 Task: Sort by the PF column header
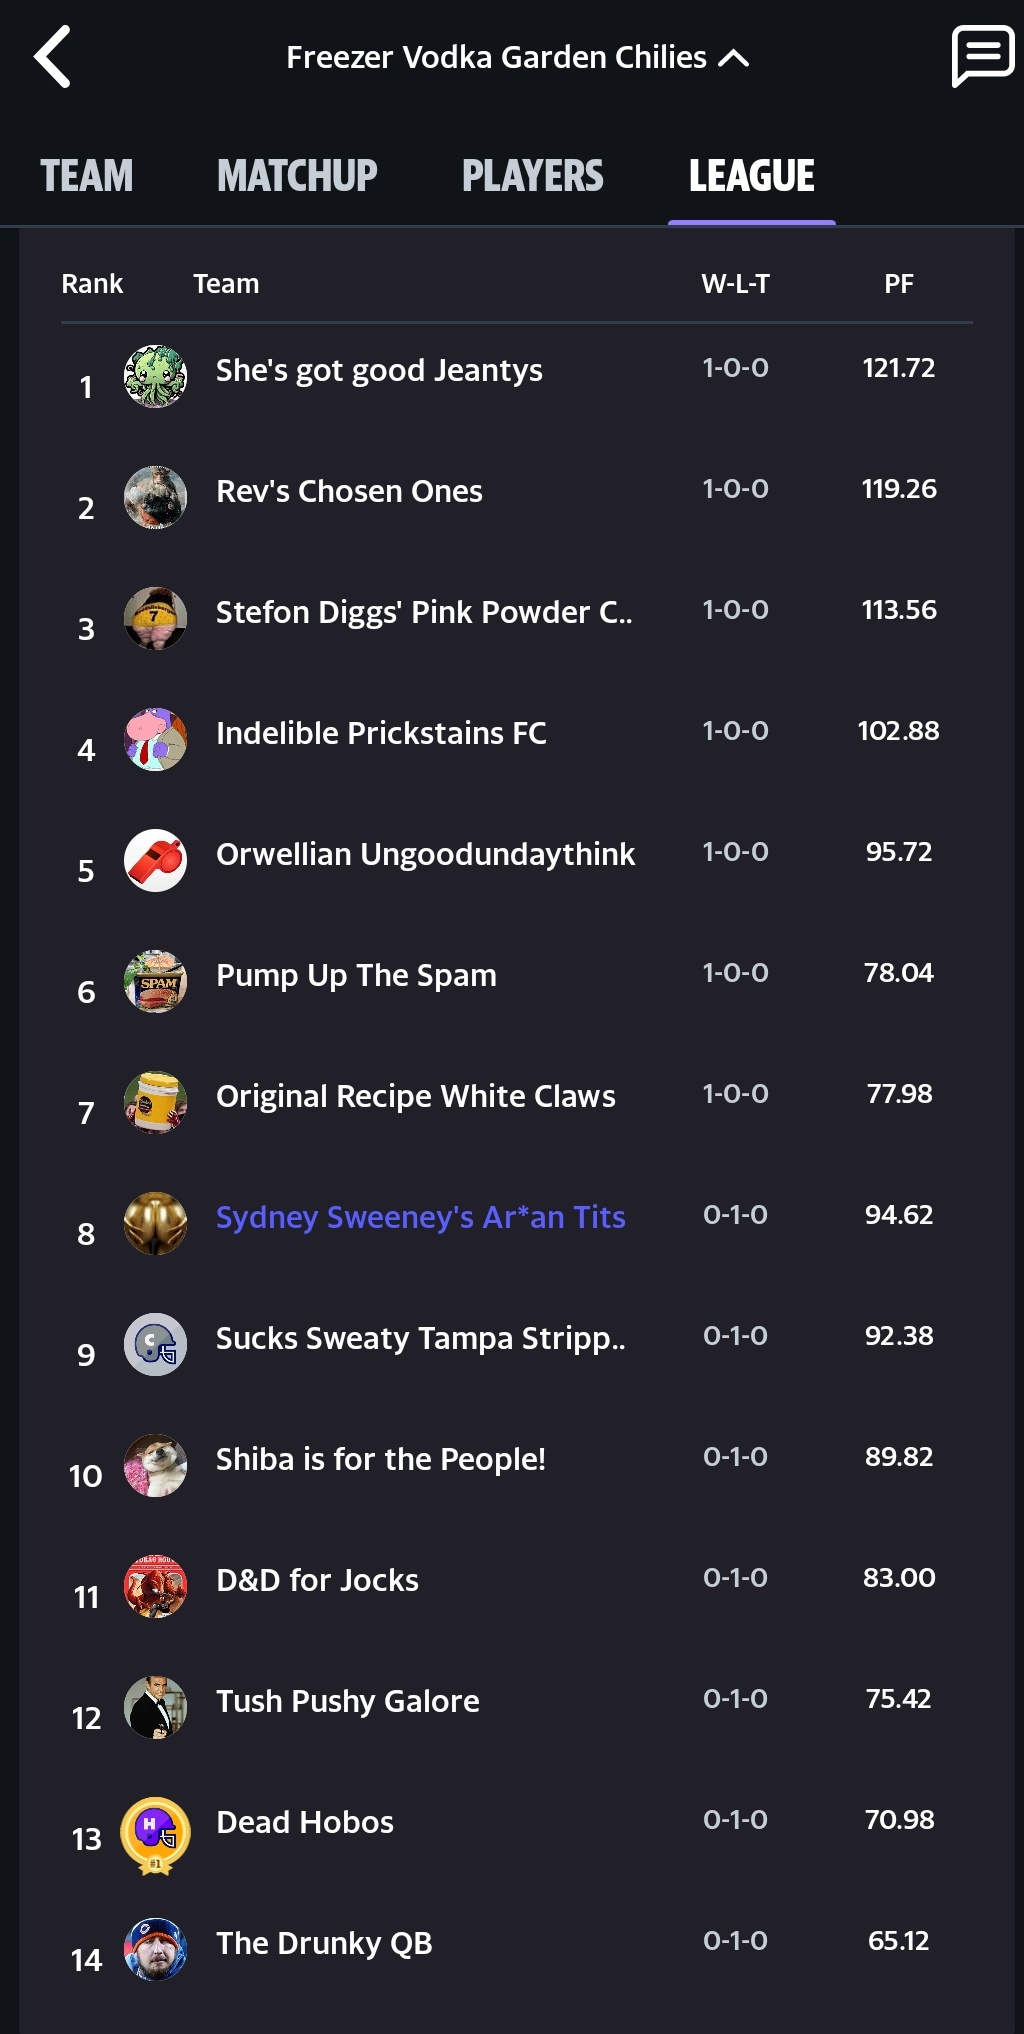click(x=898, y=284)
